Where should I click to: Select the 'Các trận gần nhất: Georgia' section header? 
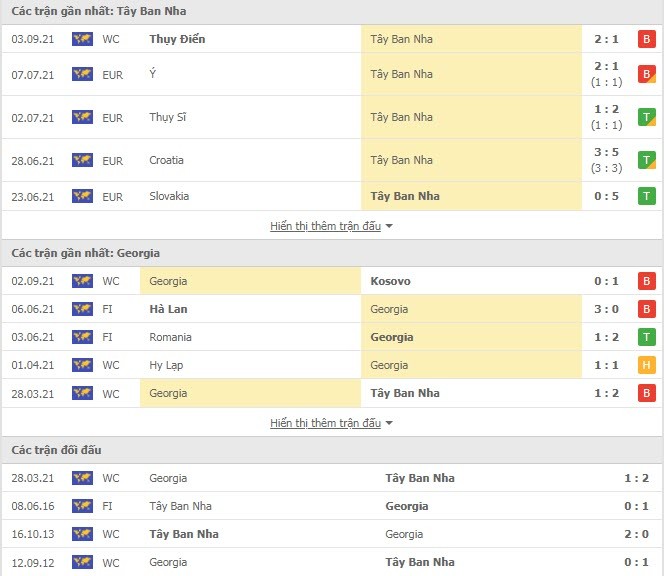[332, 253]
